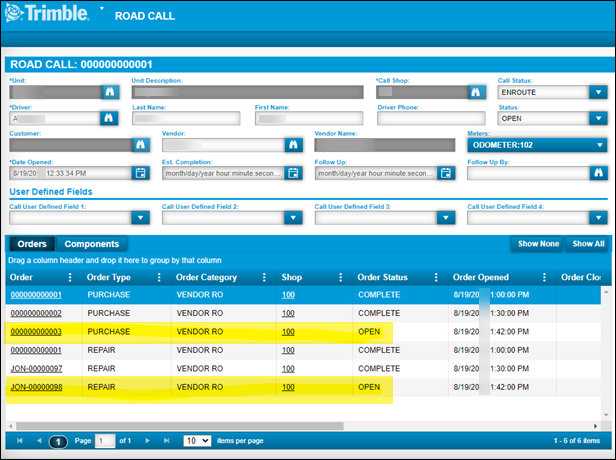The image size is (616, 460).
Task: Open the Est. Completion calendar picker
Action: tap(293, 172)
